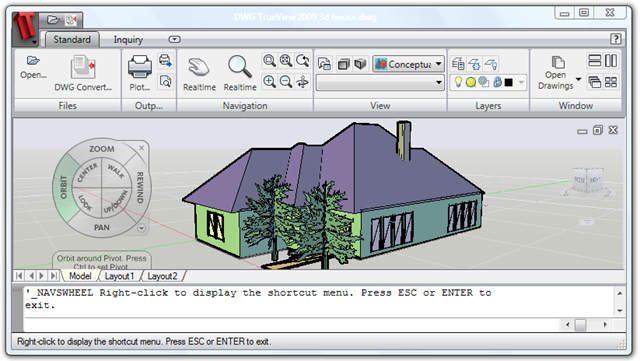Viewport: 640px width, 361px height.
Task: Click the horizontal command line scrollbar thumb
Action: pos(580,325)
